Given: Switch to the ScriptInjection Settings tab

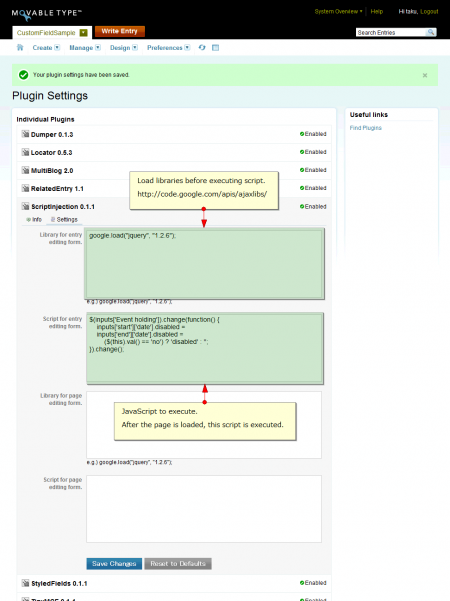Looking at the screenshot, I should (64, 220).
